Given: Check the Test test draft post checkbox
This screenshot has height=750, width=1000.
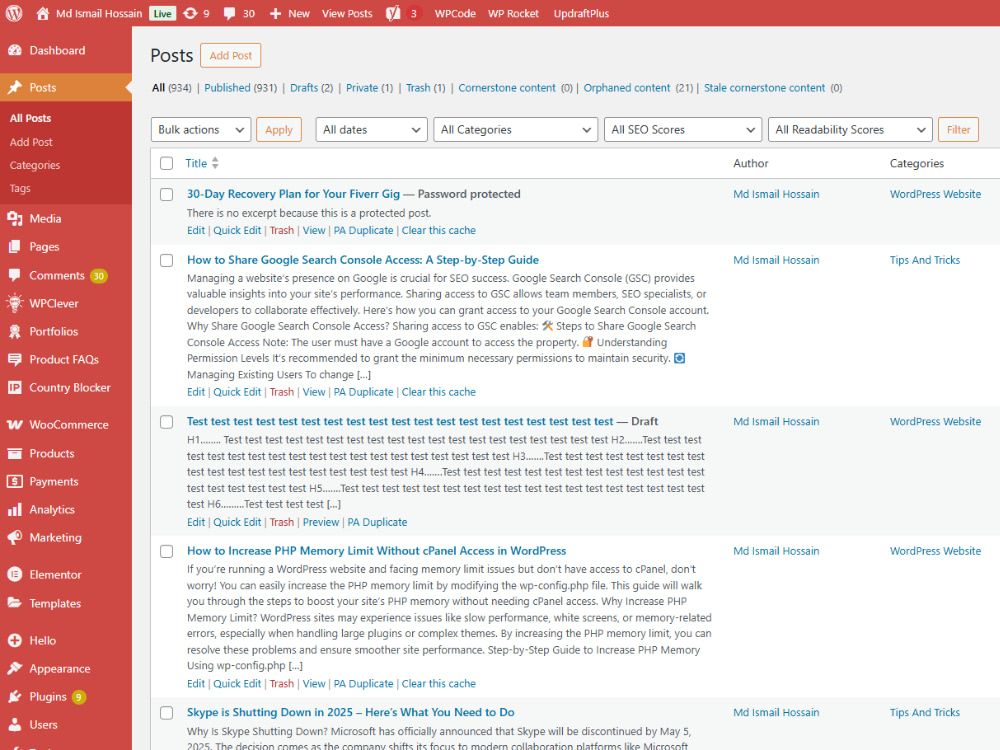Looking at the screenshot, I should 166,422.
